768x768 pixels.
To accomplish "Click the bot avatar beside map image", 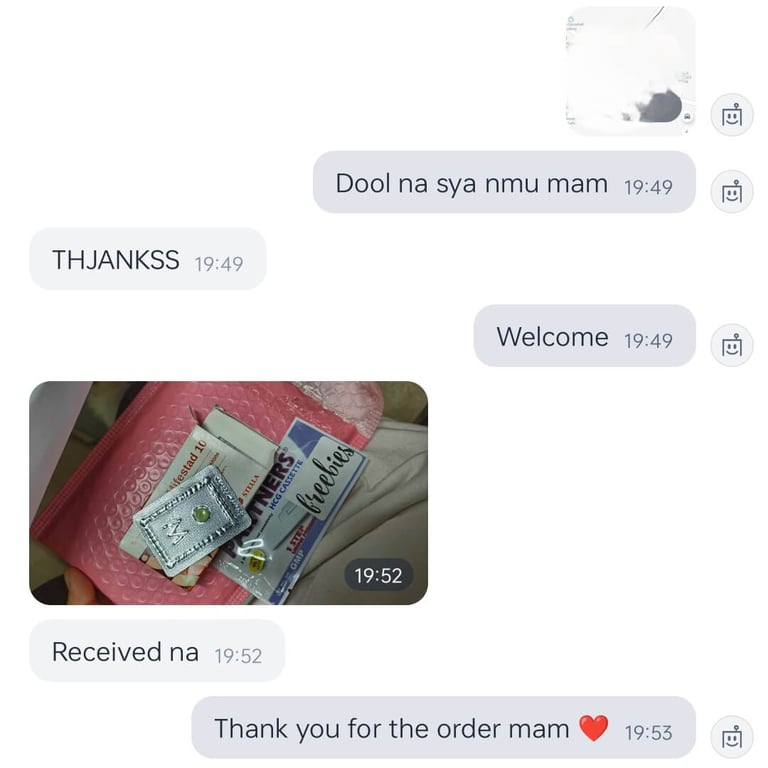I will pyautogui.click(x=732, y=115).
